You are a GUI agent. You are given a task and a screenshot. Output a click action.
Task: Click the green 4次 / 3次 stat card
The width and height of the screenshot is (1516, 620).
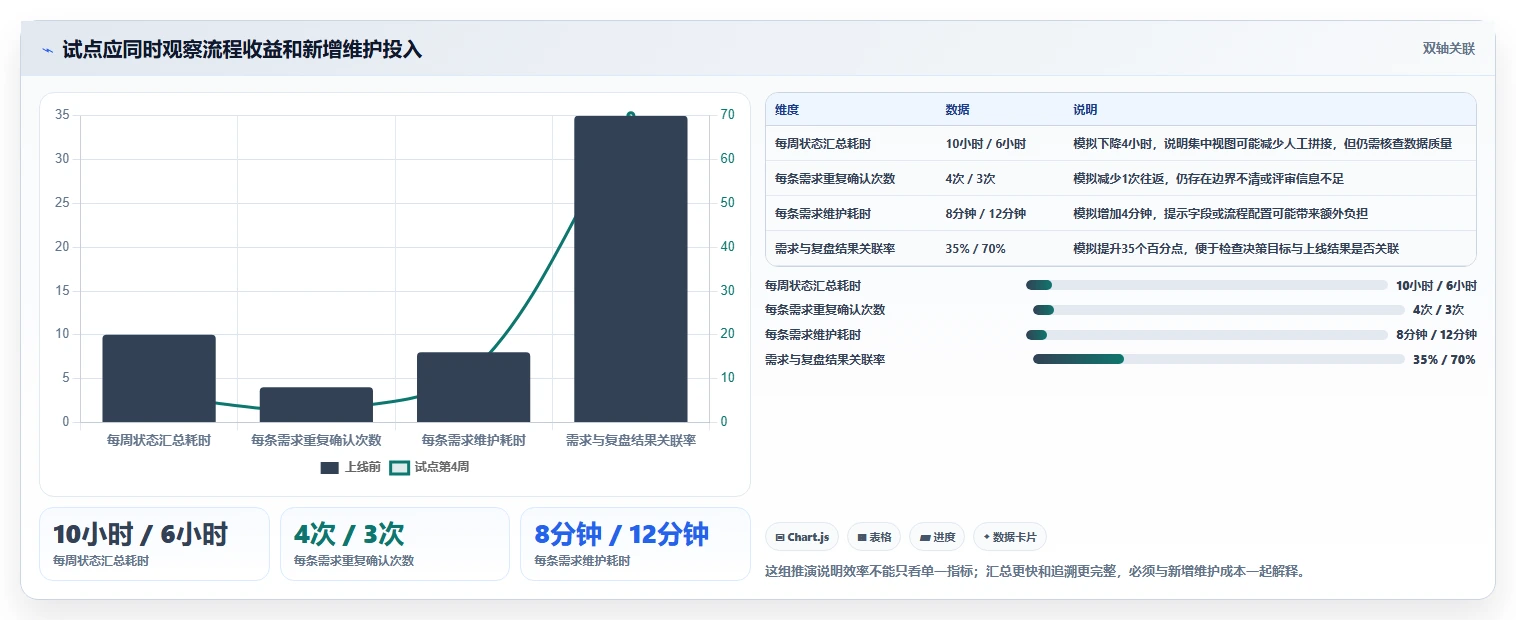pos(395,544)
